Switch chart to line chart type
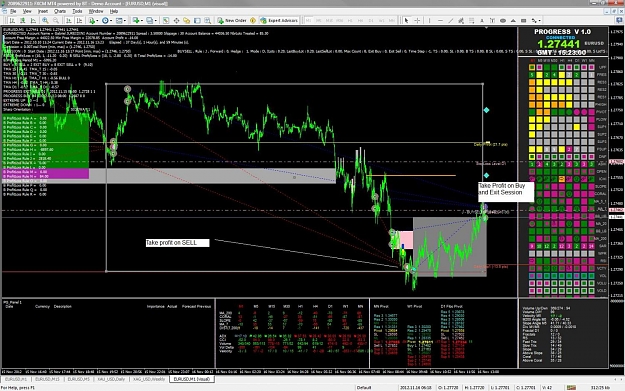 33,20
